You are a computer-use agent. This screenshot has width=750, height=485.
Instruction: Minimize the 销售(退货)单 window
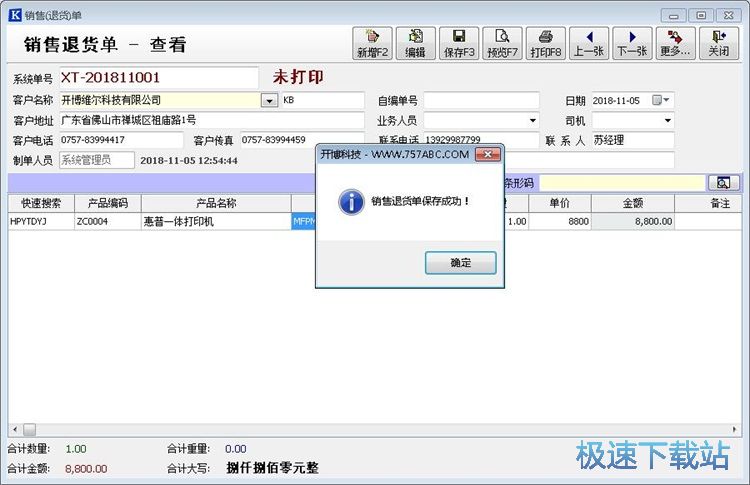tap(673, 16)
